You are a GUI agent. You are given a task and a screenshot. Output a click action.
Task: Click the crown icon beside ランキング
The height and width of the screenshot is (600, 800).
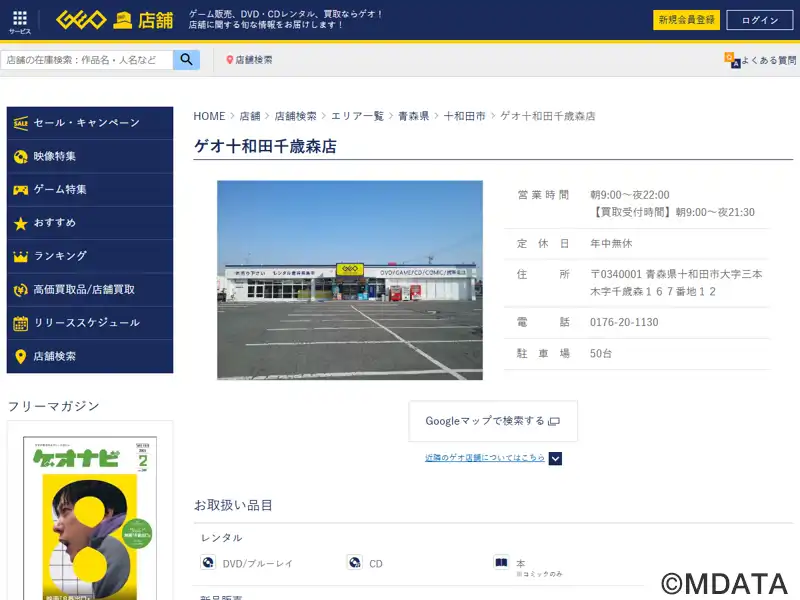[x=20, y=257]
